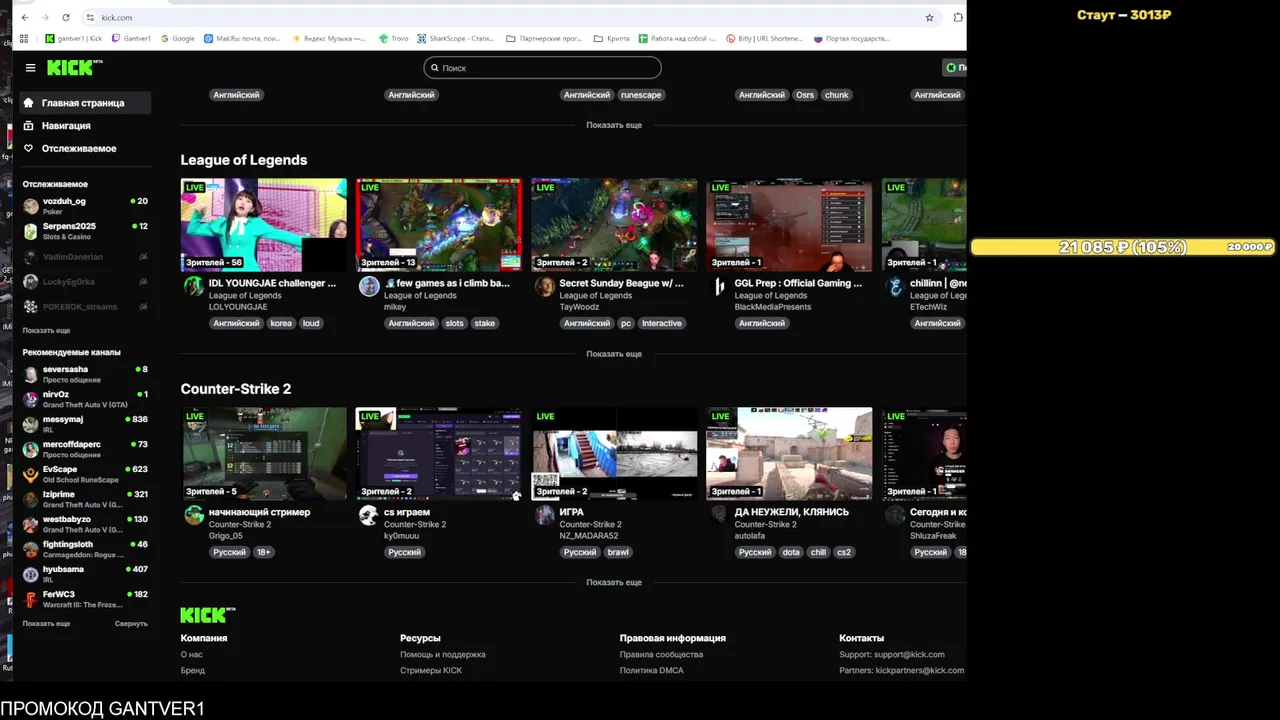
Task: Open the Крипта bookmarks folder
Action: (611, 38)
